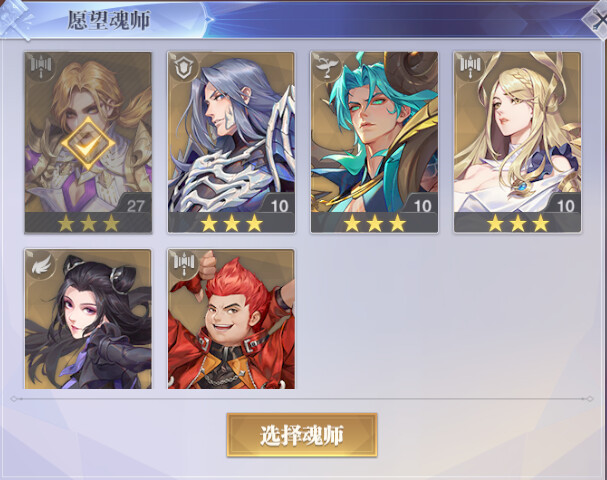
Task: Select the teal-haired horned hero card
Action: coord(374,142)
